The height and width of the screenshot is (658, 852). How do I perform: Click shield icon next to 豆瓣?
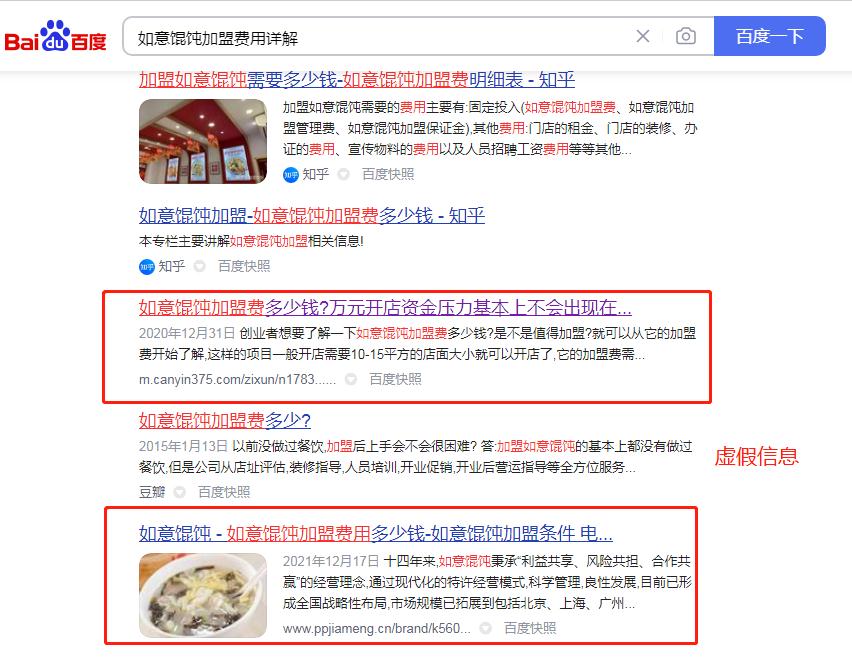(x=179, y=492)
